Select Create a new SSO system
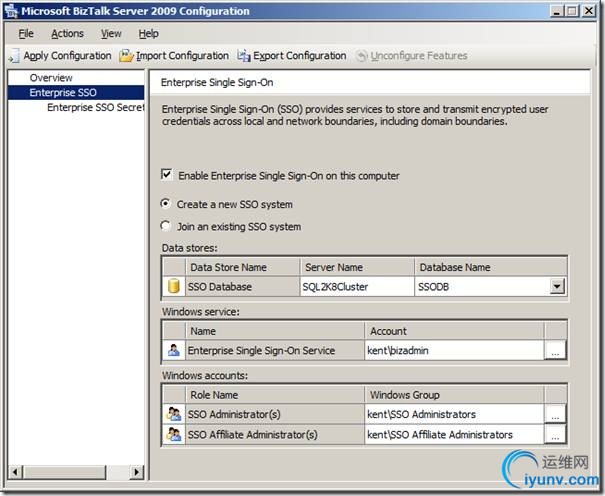The height and width of the screenshot is (496, 605). pos(166,203)
